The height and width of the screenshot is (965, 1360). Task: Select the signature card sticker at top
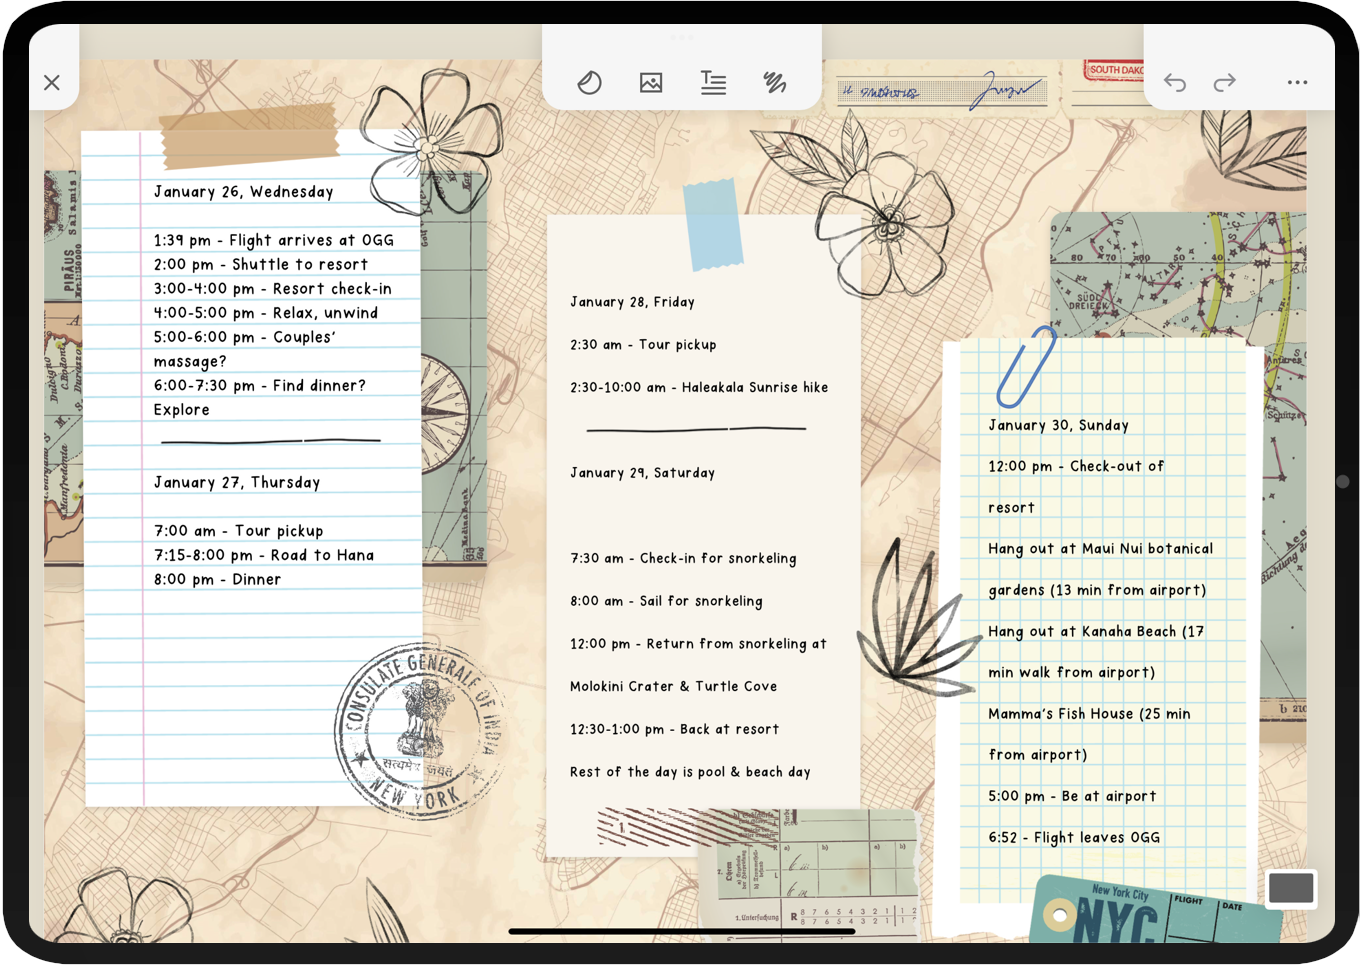click(x=942, y=91)
